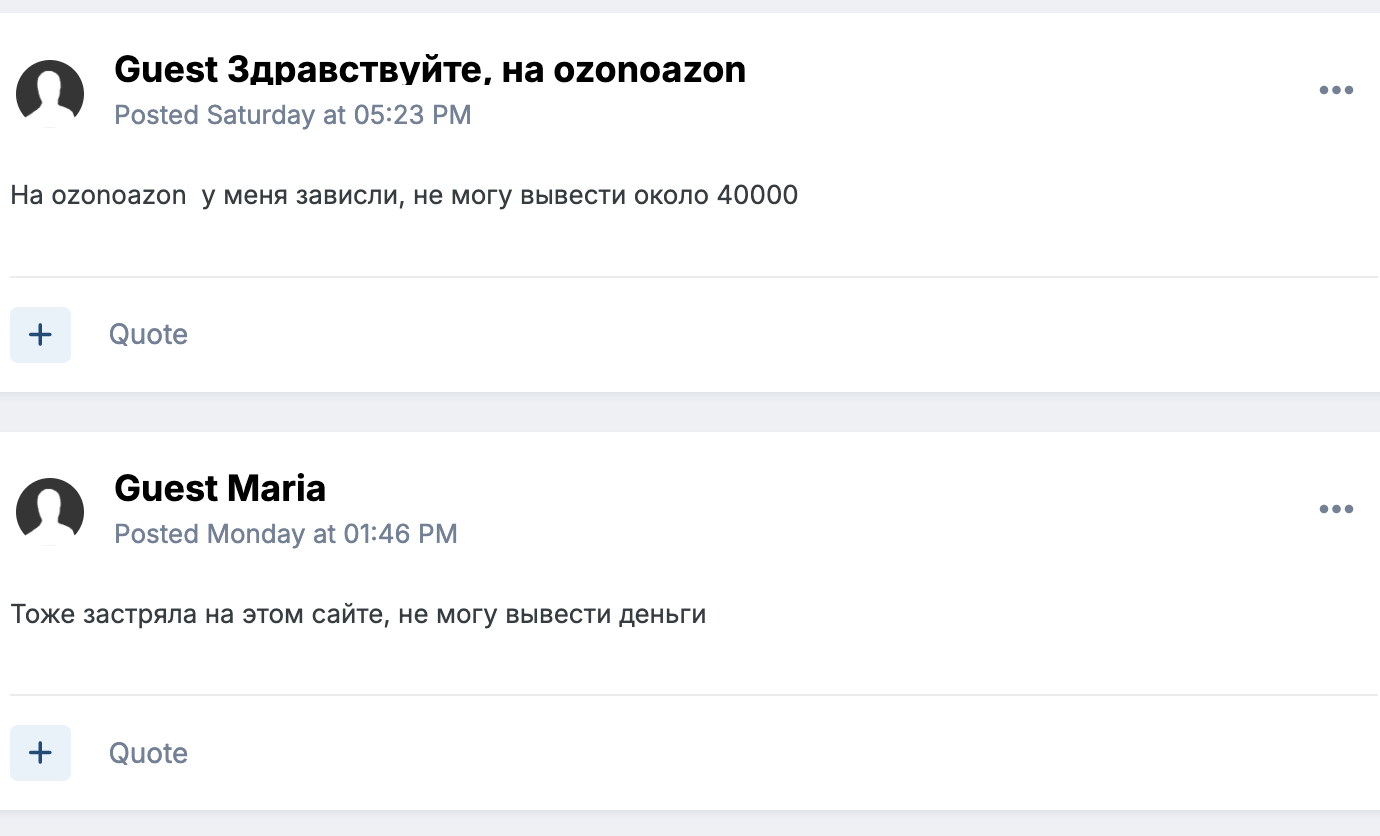Quote Guest Maria's reply
The width and height of the screenshot is (1380, 836).
pyautogui.click(x=148, y=753)
